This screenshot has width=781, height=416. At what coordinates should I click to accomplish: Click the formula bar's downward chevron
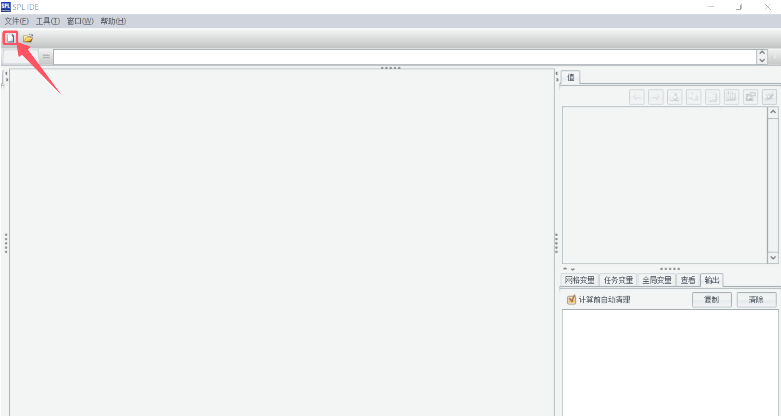762,60
